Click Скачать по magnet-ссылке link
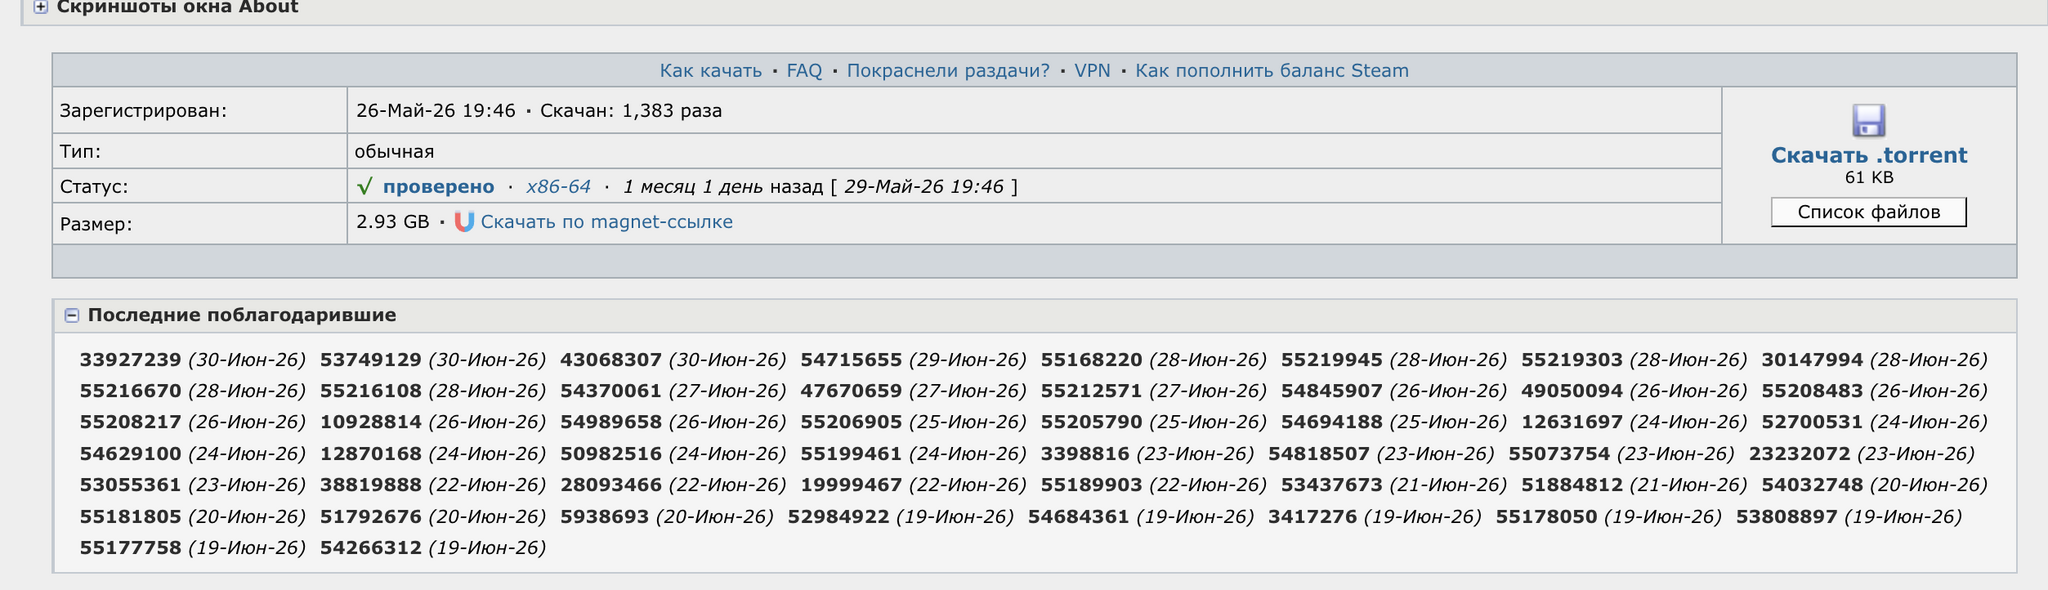Viewport: 2048px width, 590px height. tap(606, 222)
